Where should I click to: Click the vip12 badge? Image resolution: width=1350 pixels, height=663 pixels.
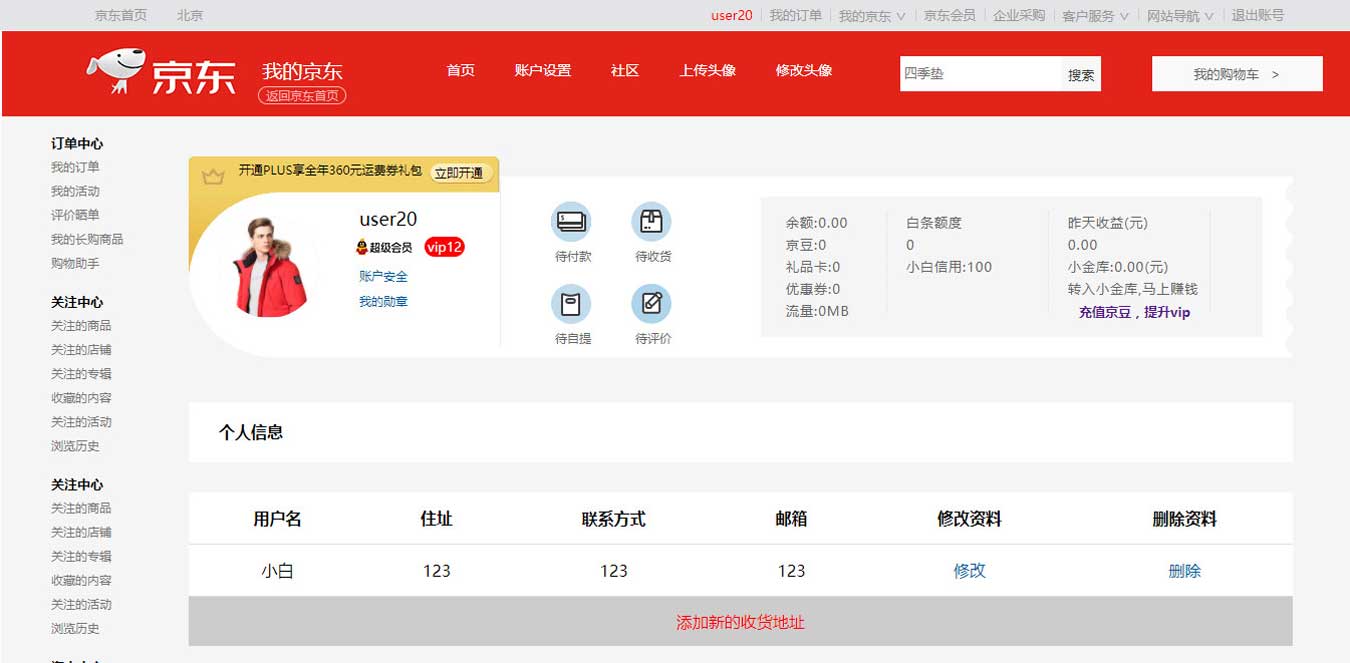coord(444,247)
